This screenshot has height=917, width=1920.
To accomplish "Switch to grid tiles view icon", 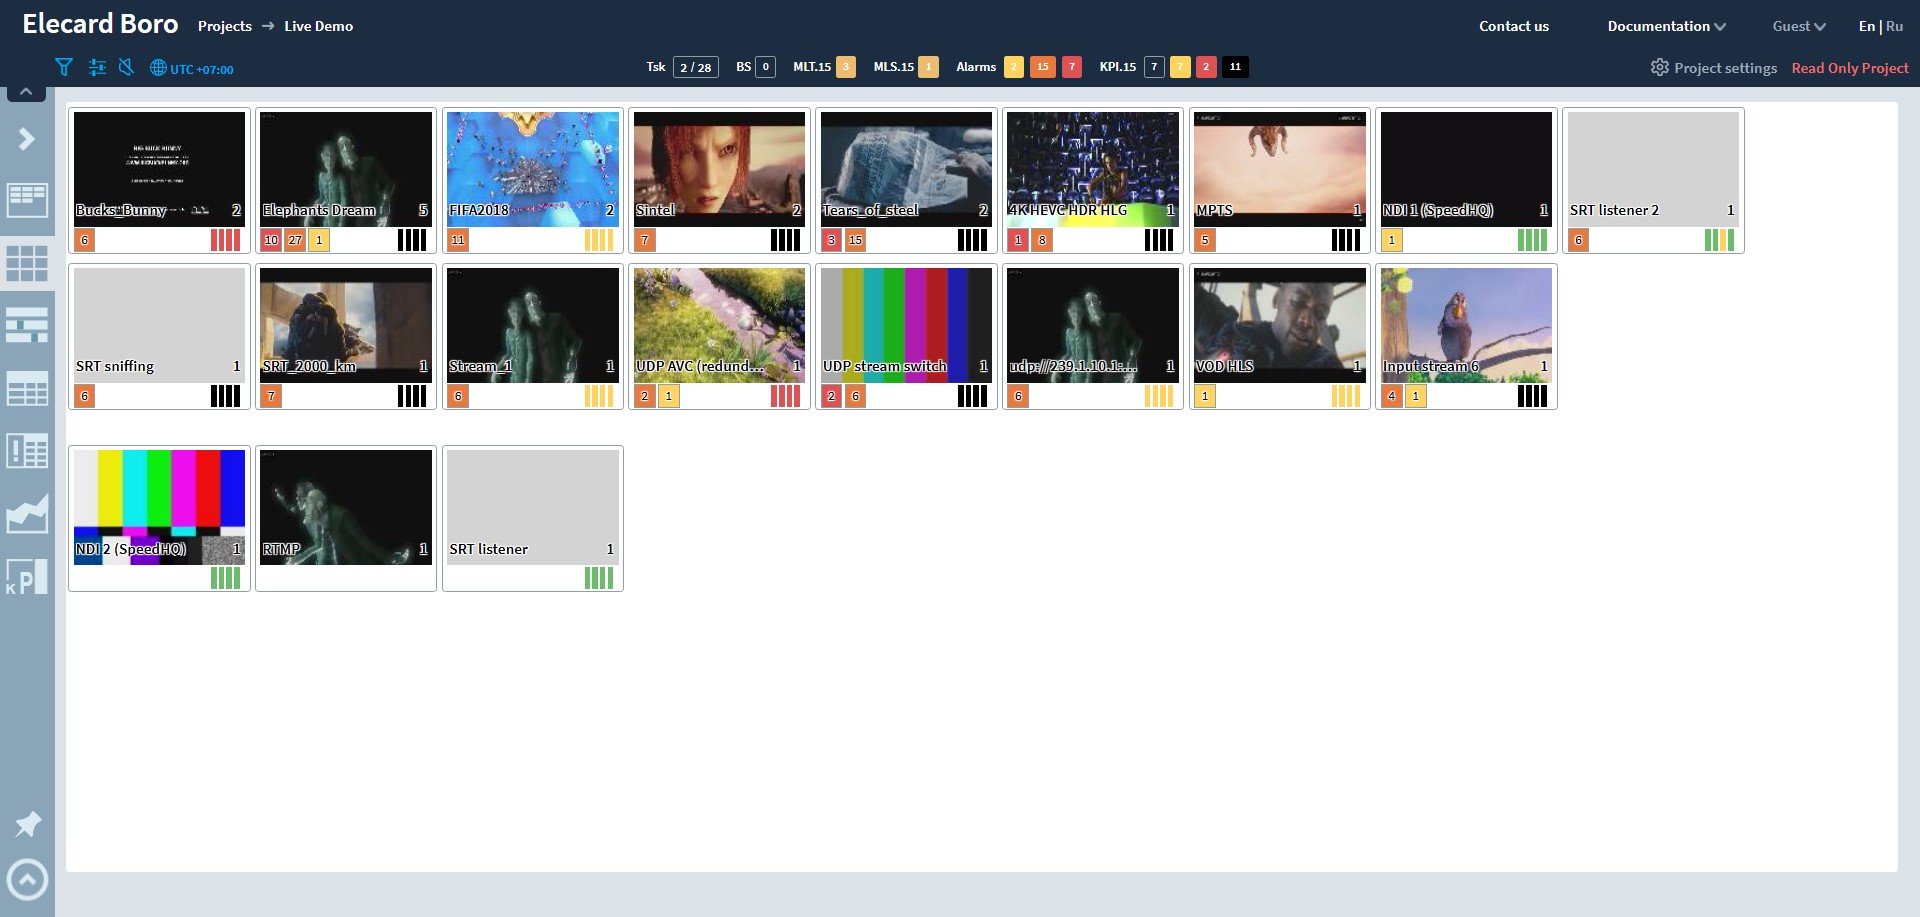I will [x=27, y=263].
